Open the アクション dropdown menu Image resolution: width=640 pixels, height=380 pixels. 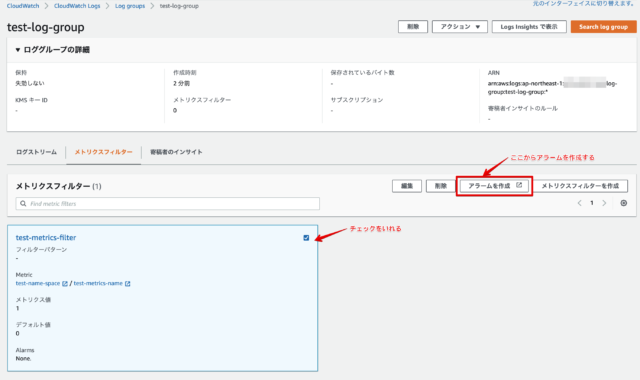(x=460, y=27)
